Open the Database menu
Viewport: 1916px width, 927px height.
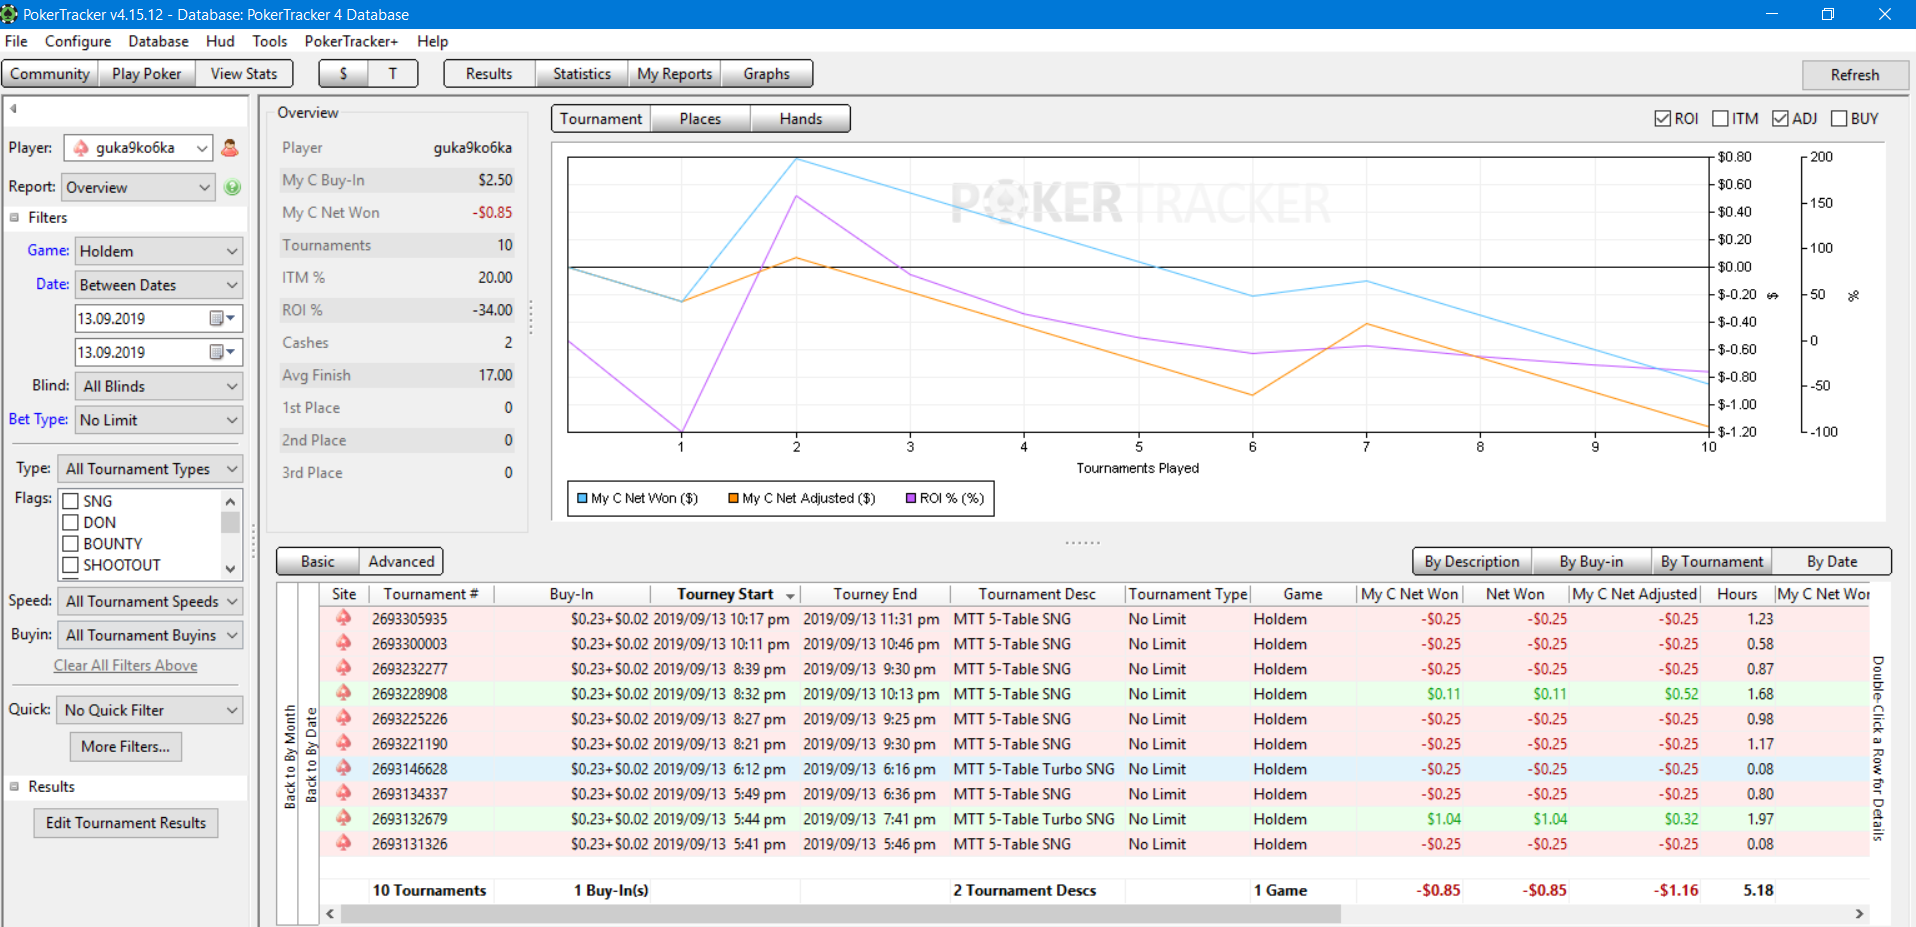click(158, 41)
